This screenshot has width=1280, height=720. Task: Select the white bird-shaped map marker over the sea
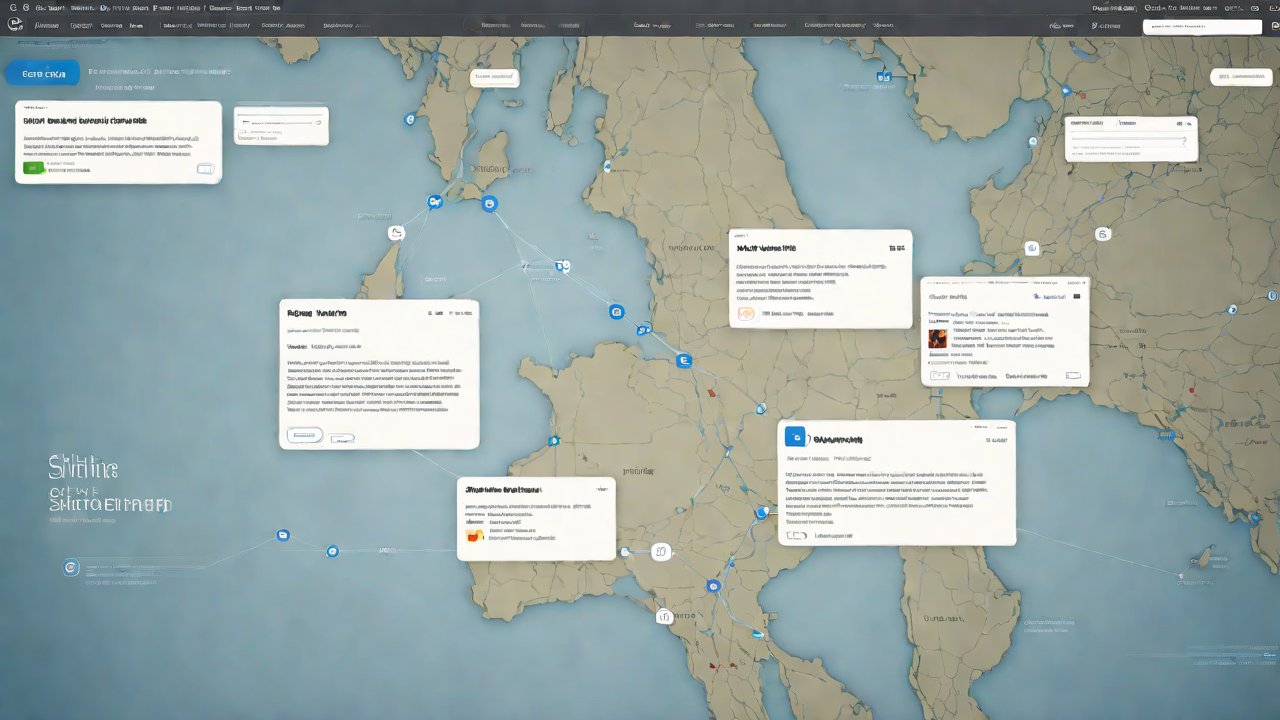(x=396, y=233)
